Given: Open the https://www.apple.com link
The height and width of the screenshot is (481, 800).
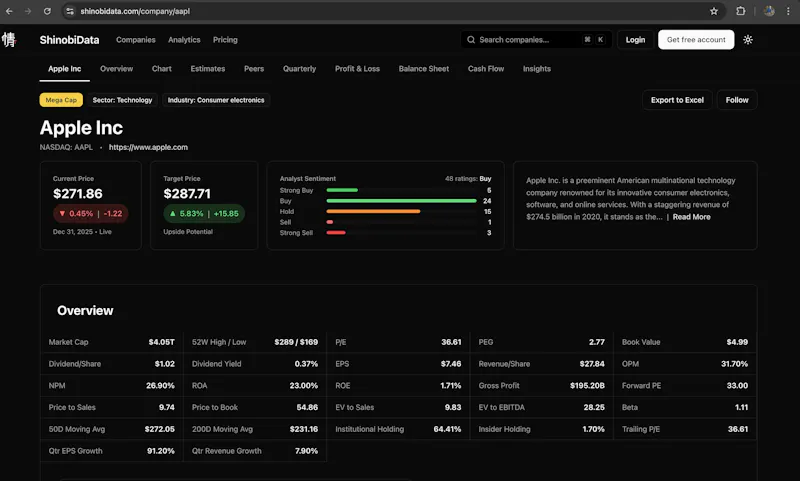Looking at the screenshot, I should pos(148,147).
